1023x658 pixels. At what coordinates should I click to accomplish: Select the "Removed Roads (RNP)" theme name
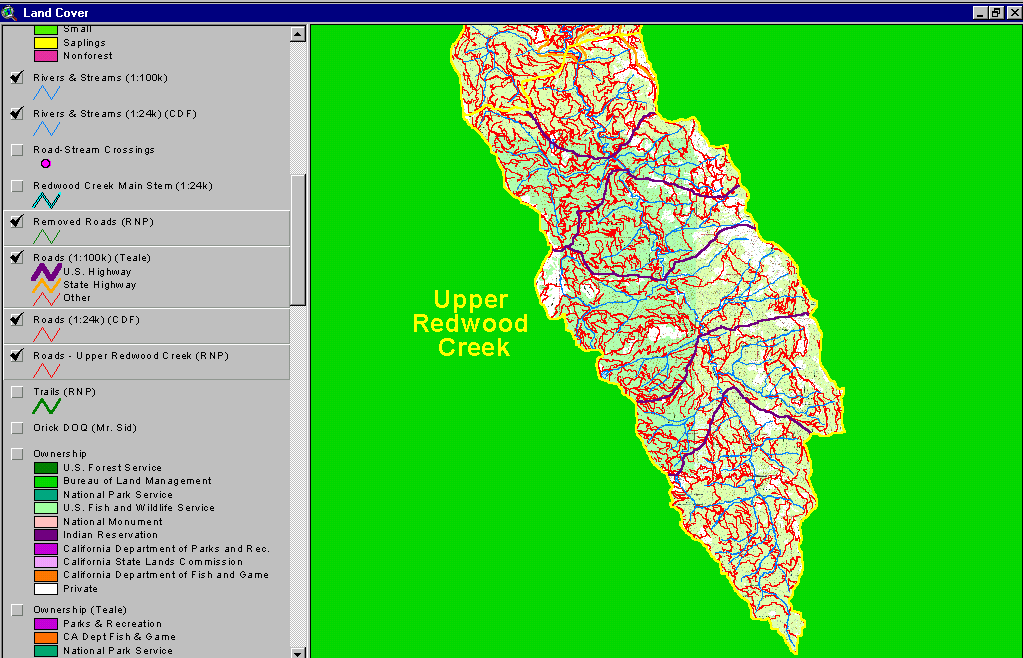(93, 222)
